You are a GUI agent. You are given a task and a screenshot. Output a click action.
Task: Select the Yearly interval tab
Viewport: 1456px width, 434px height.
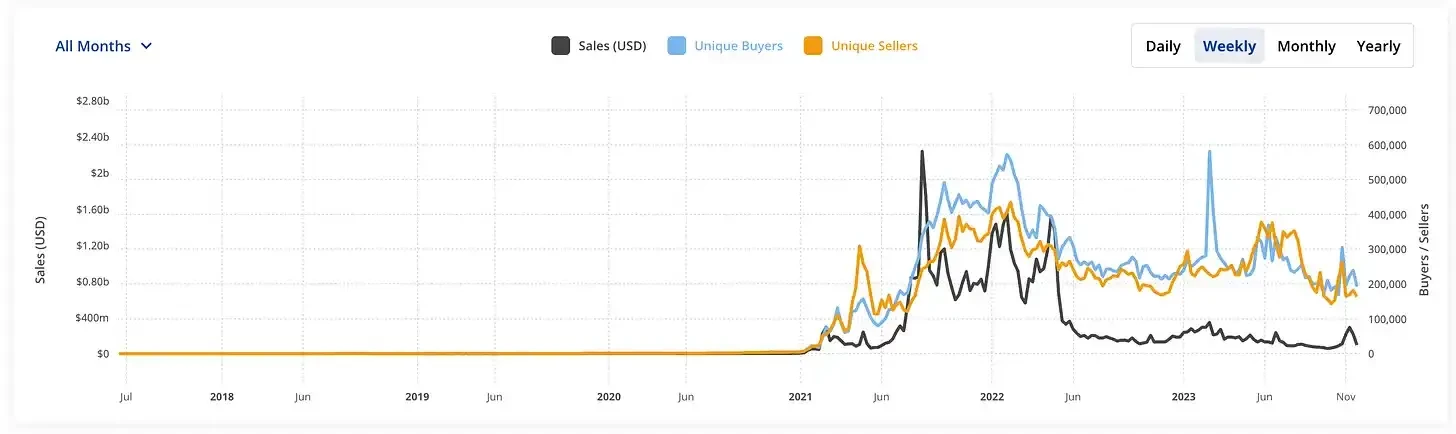pyautogui.click(x=1378, y=46)
